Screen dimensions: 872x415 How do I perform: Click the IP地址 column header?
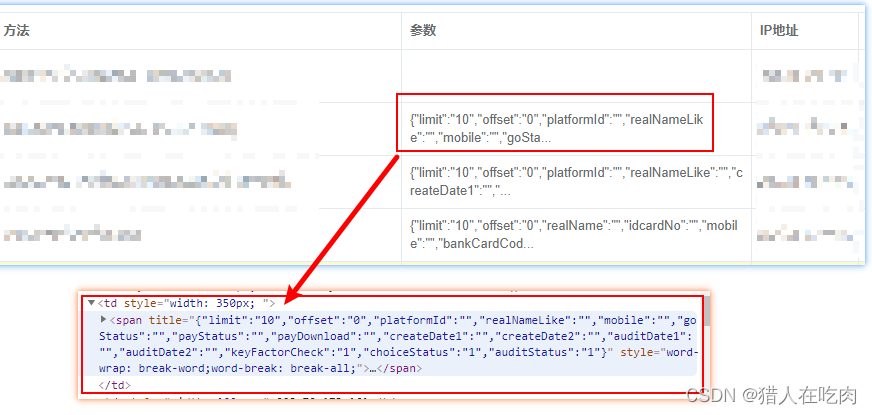pyautogui.click(x=779, y=31)
